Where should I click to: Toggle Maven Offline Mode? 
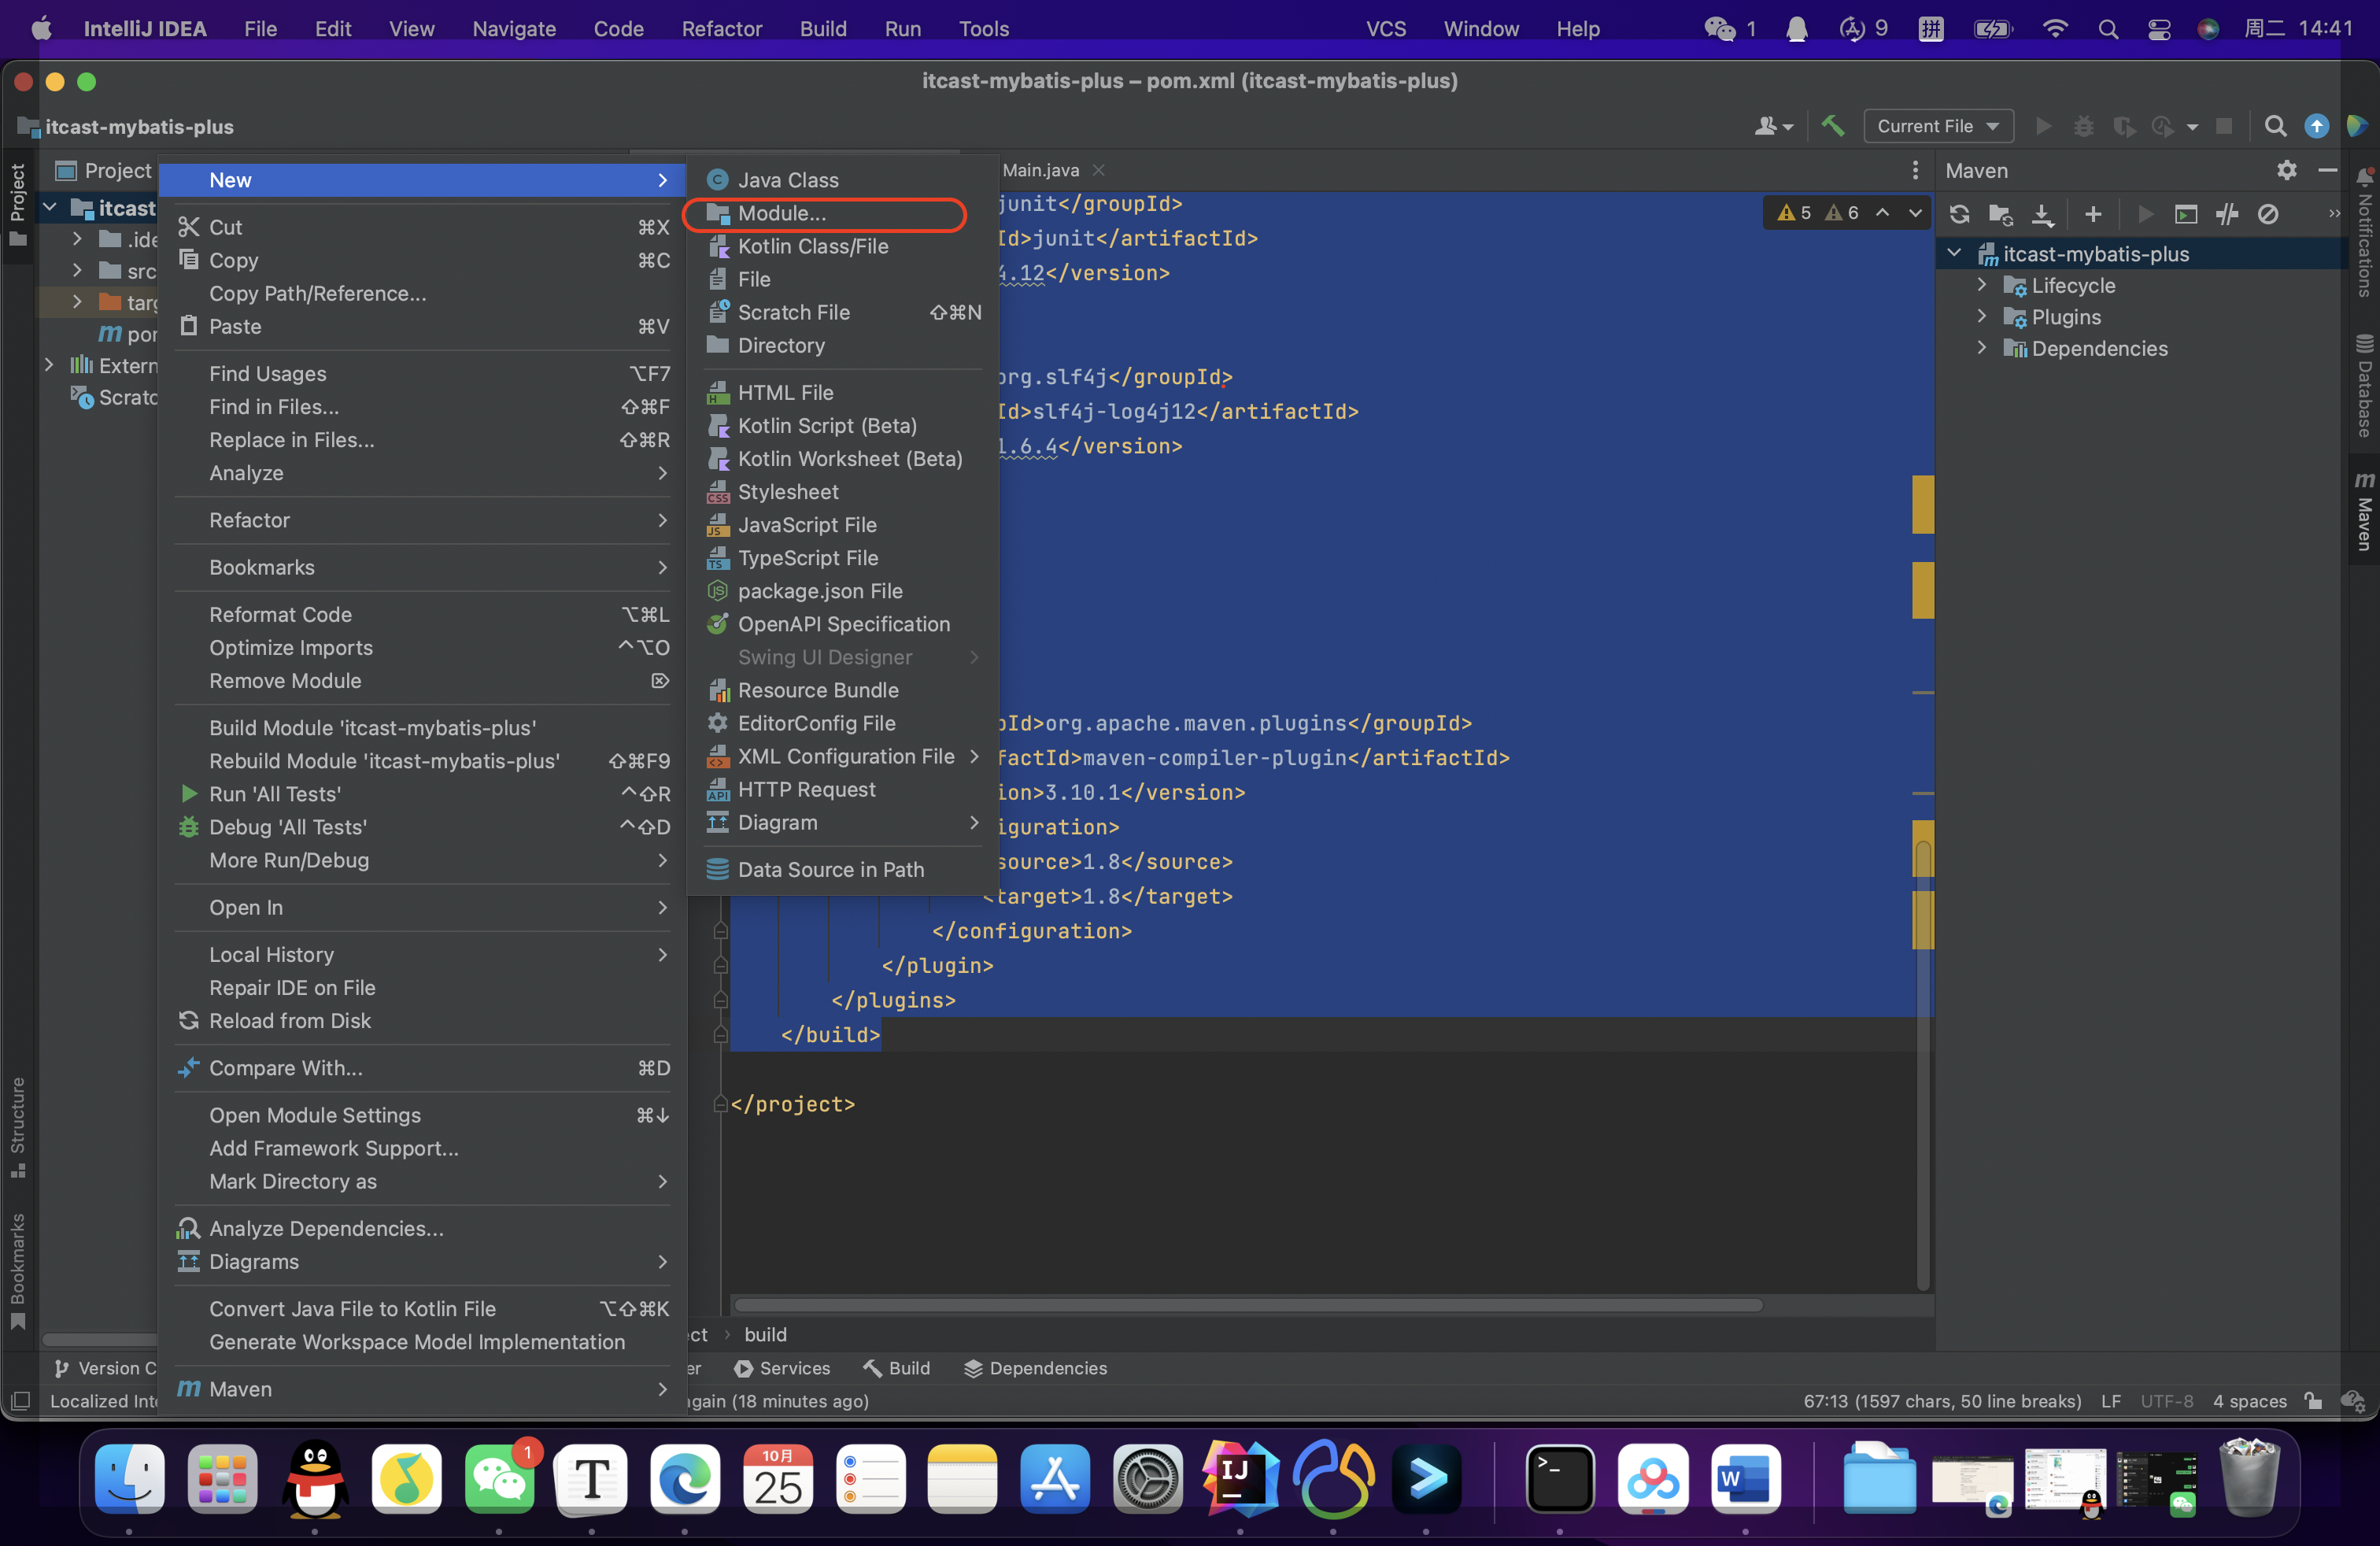(x=2227, y=214)
